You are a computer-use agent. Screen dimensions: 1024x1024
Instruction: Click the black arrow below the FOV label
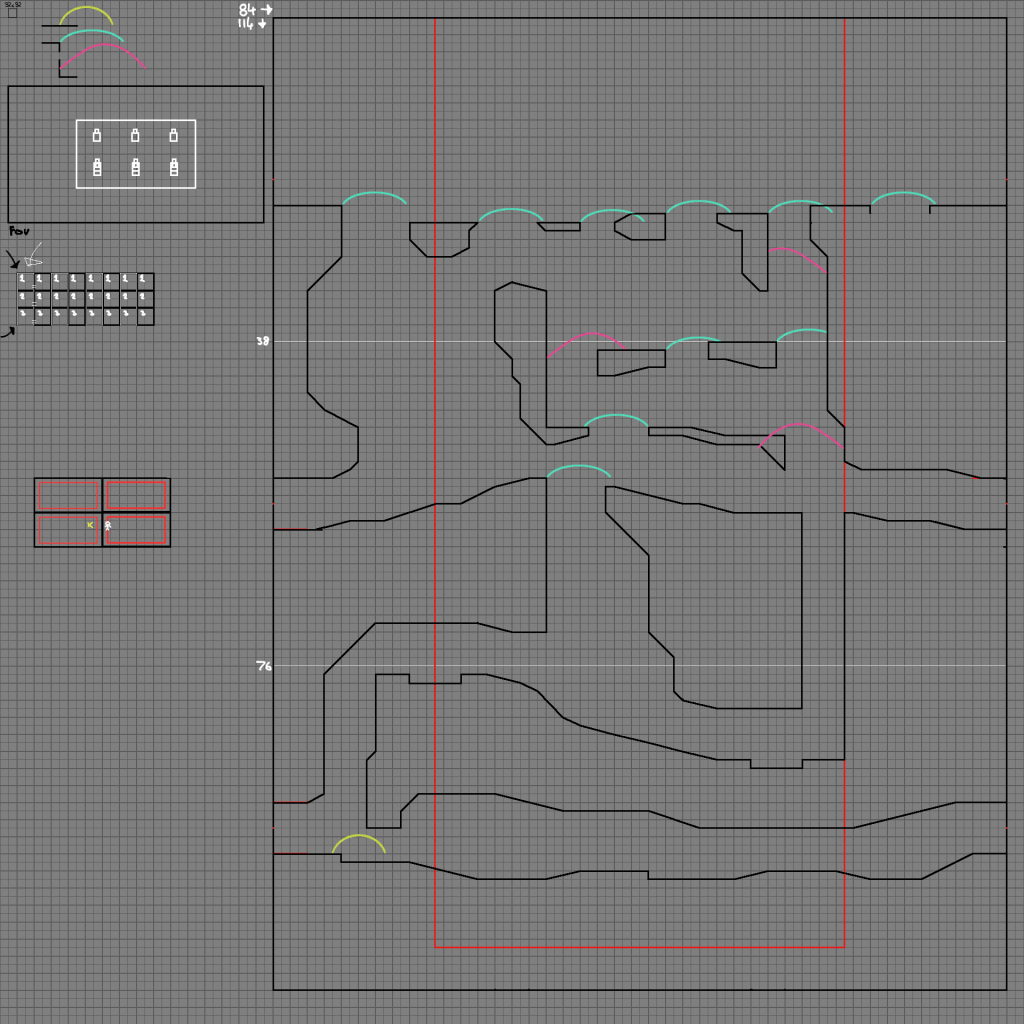(13, 261)
